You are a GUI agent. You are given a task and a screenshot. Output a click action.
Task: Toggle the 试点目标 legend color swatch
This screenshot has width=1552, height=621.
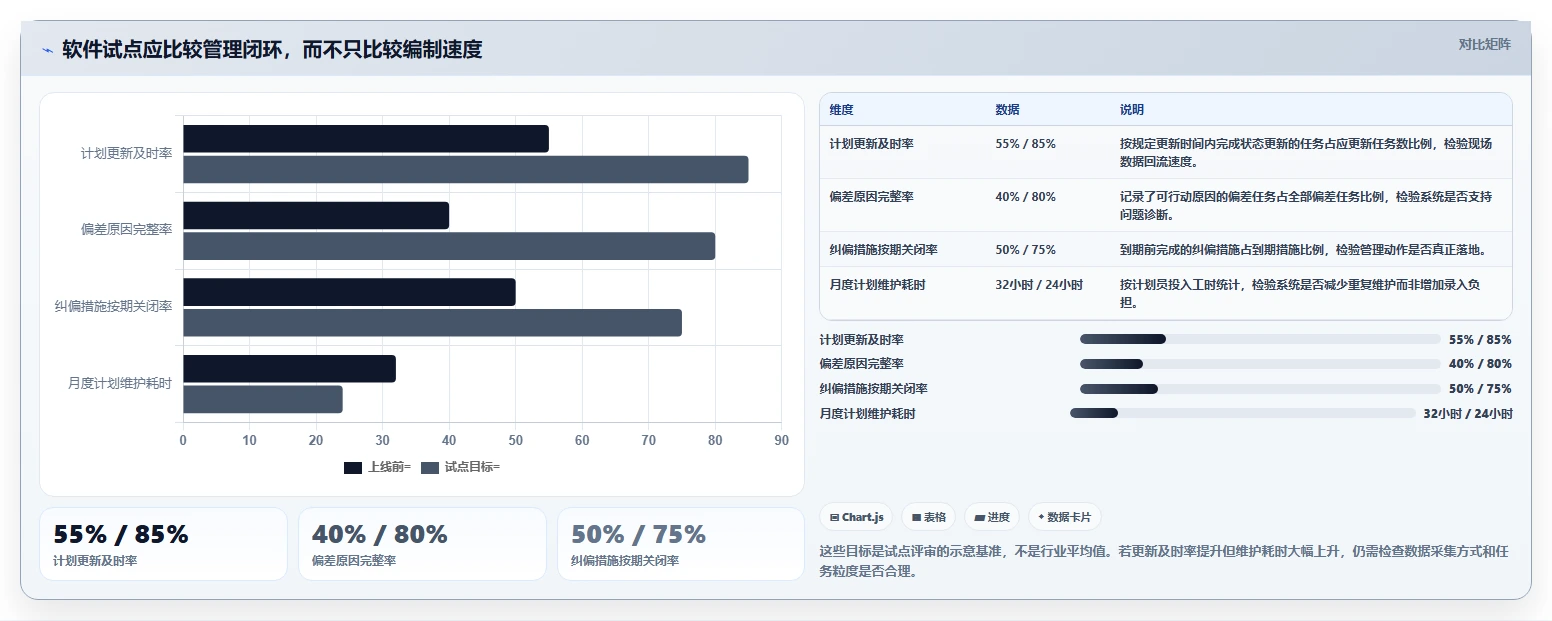430,467
